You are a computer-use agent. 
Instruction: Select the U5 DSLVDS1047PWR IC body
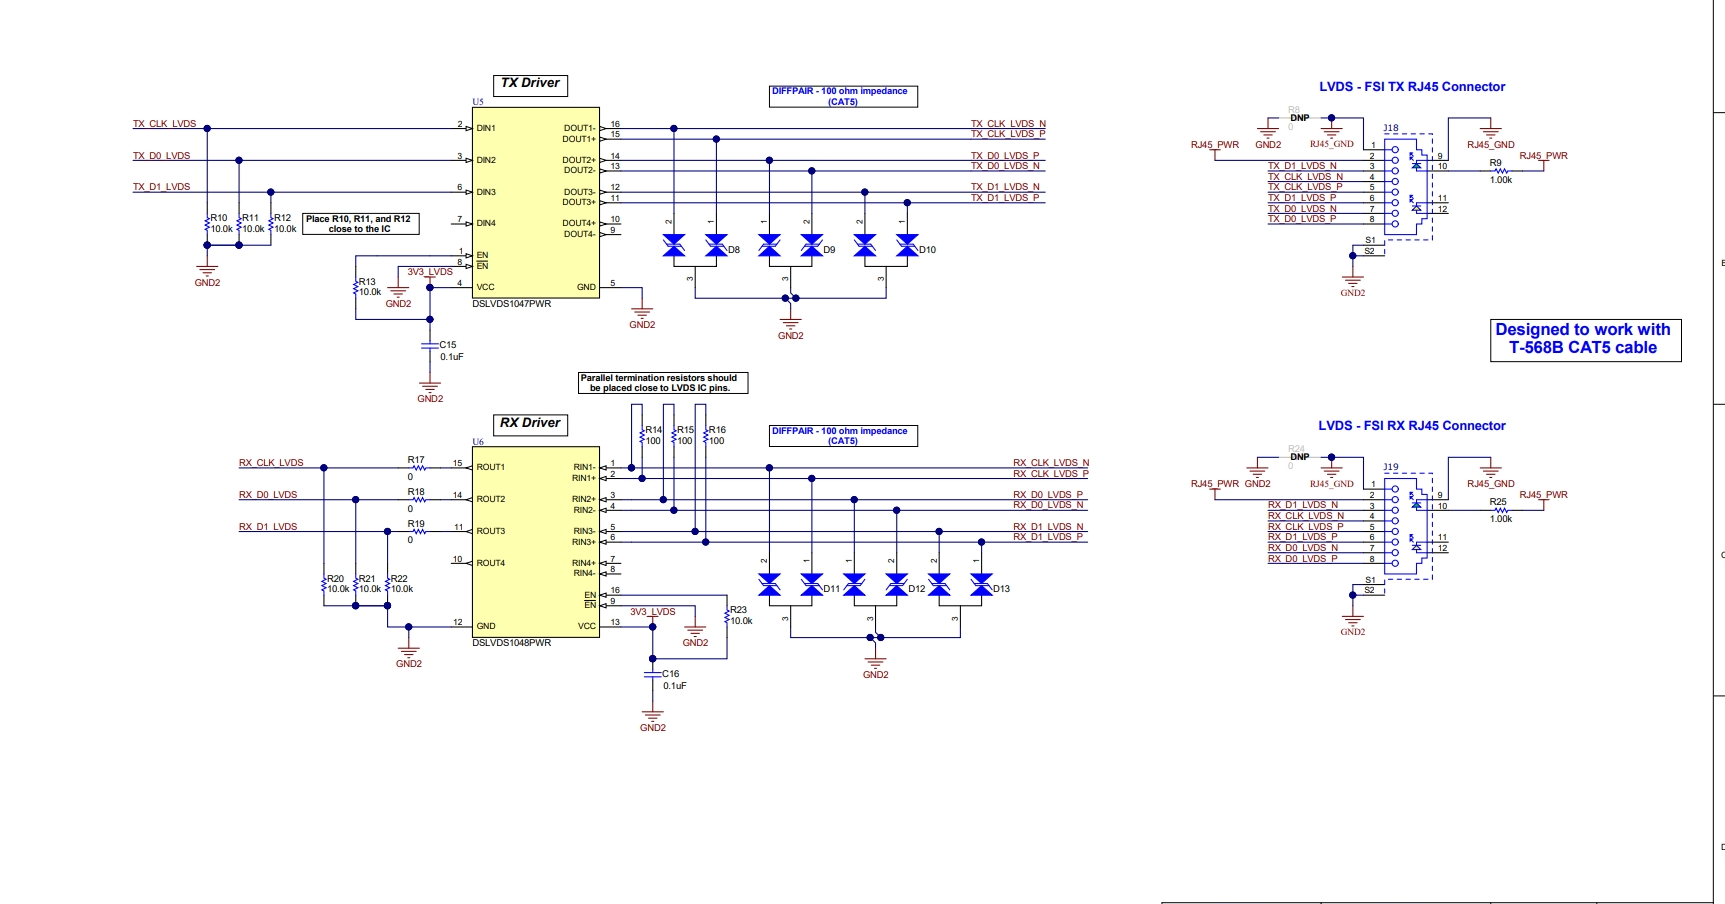[536, 203]
